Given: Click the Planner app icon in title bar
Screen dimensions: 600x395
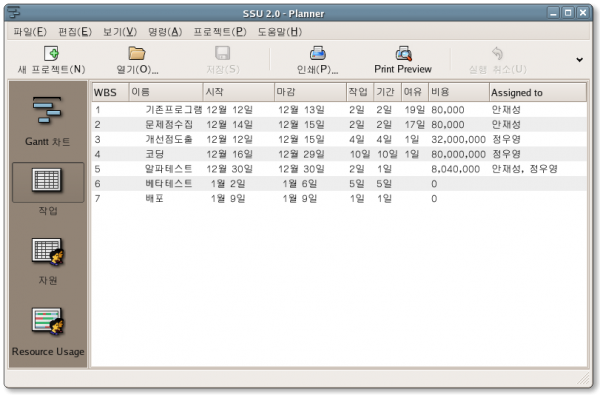Looking at the screenshot, I should (13, 12).
